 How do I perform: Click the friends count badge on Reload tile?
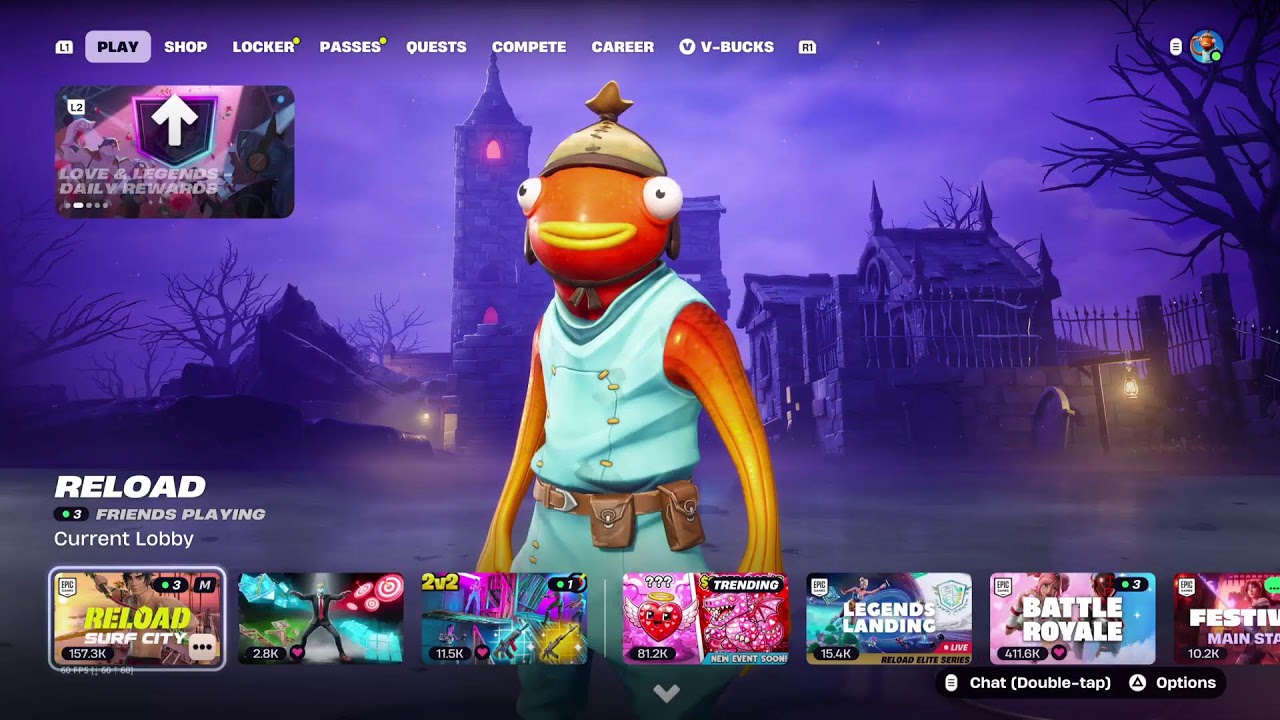pyautogui.click(x=173, y=585)
